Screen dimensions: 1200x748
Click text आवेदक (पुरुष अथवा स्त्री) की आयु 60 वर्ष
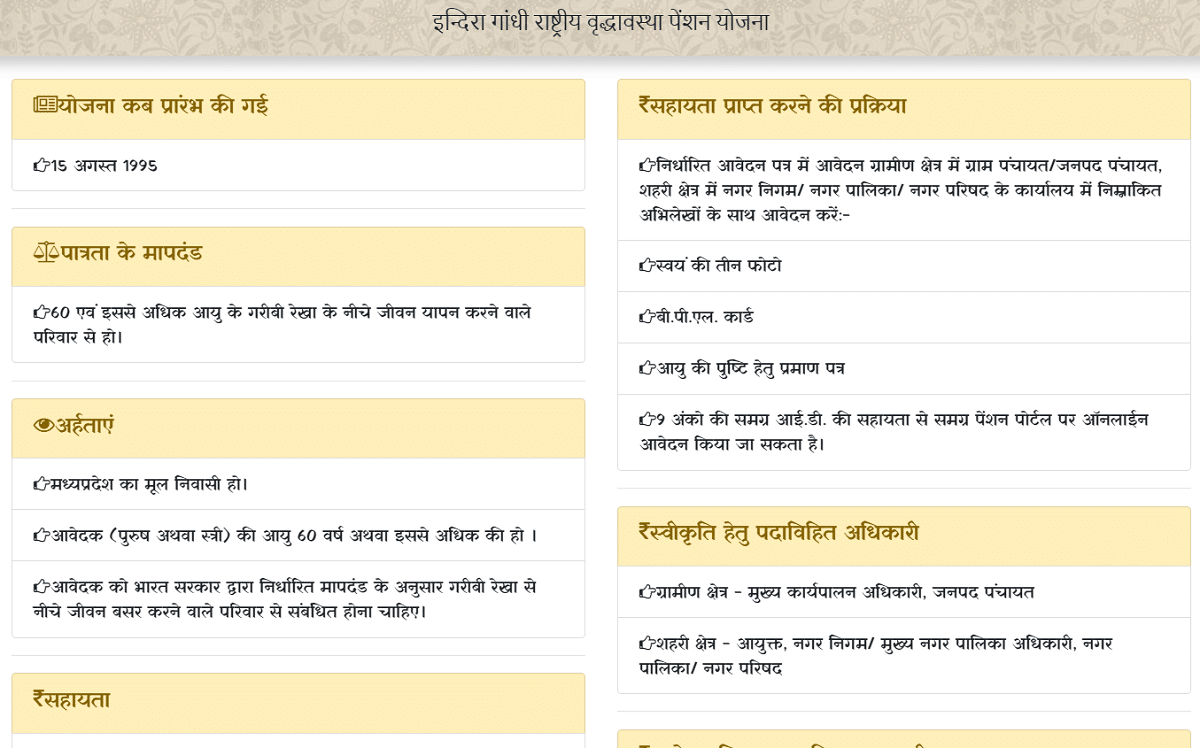pos(294,536)
